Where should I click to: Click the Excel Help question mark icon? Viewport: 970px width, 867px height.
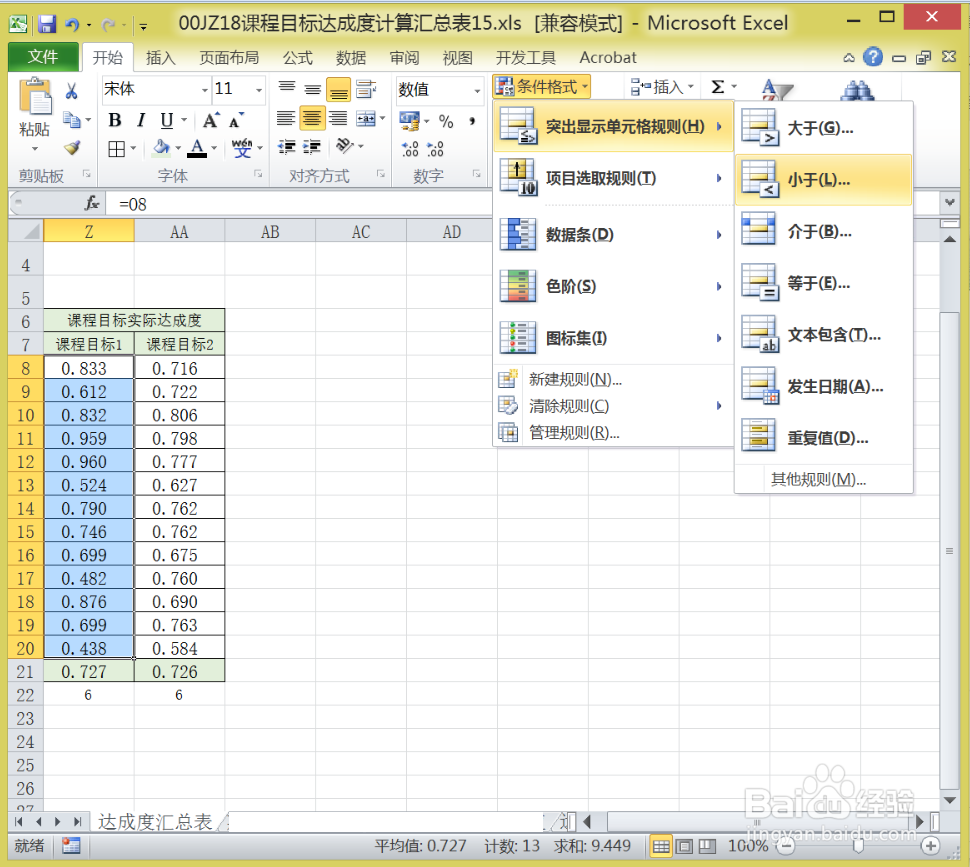(873, 58)
